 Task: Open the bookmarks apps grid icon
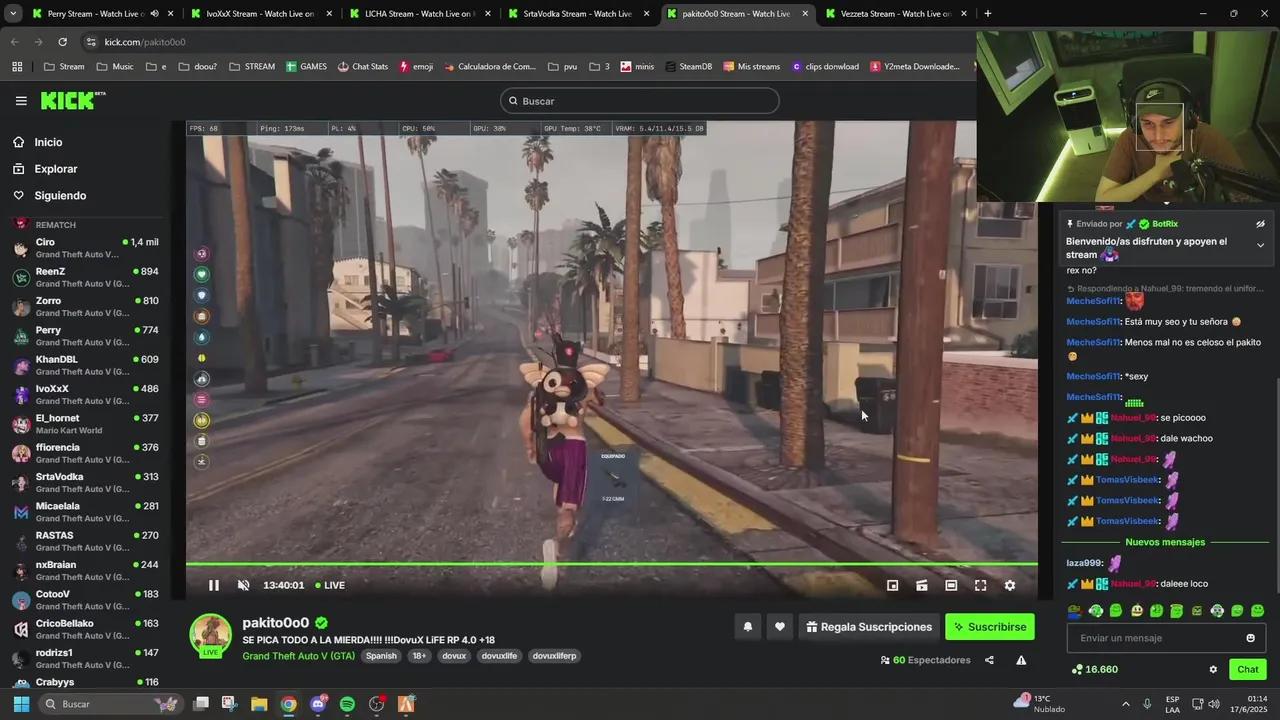[x=17, y=67]
